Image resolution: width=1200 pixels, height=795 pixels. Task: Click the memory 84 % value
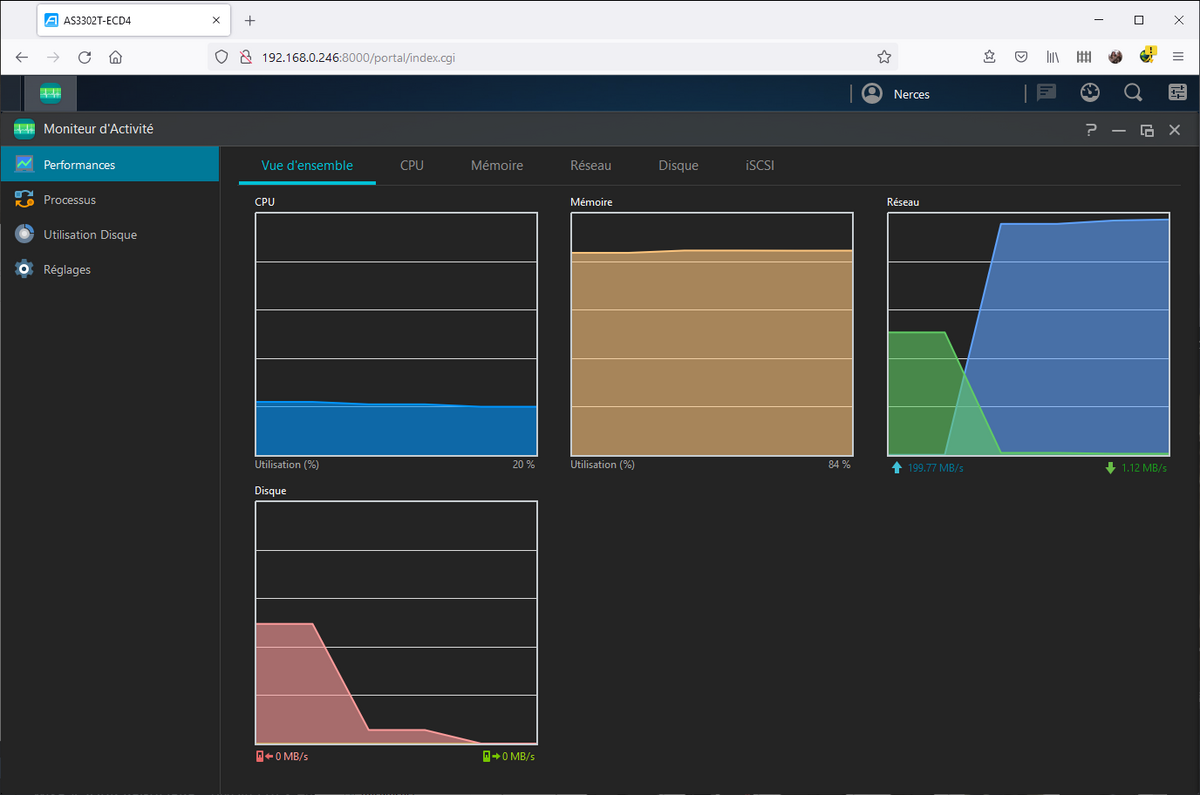tap(839, 465)
